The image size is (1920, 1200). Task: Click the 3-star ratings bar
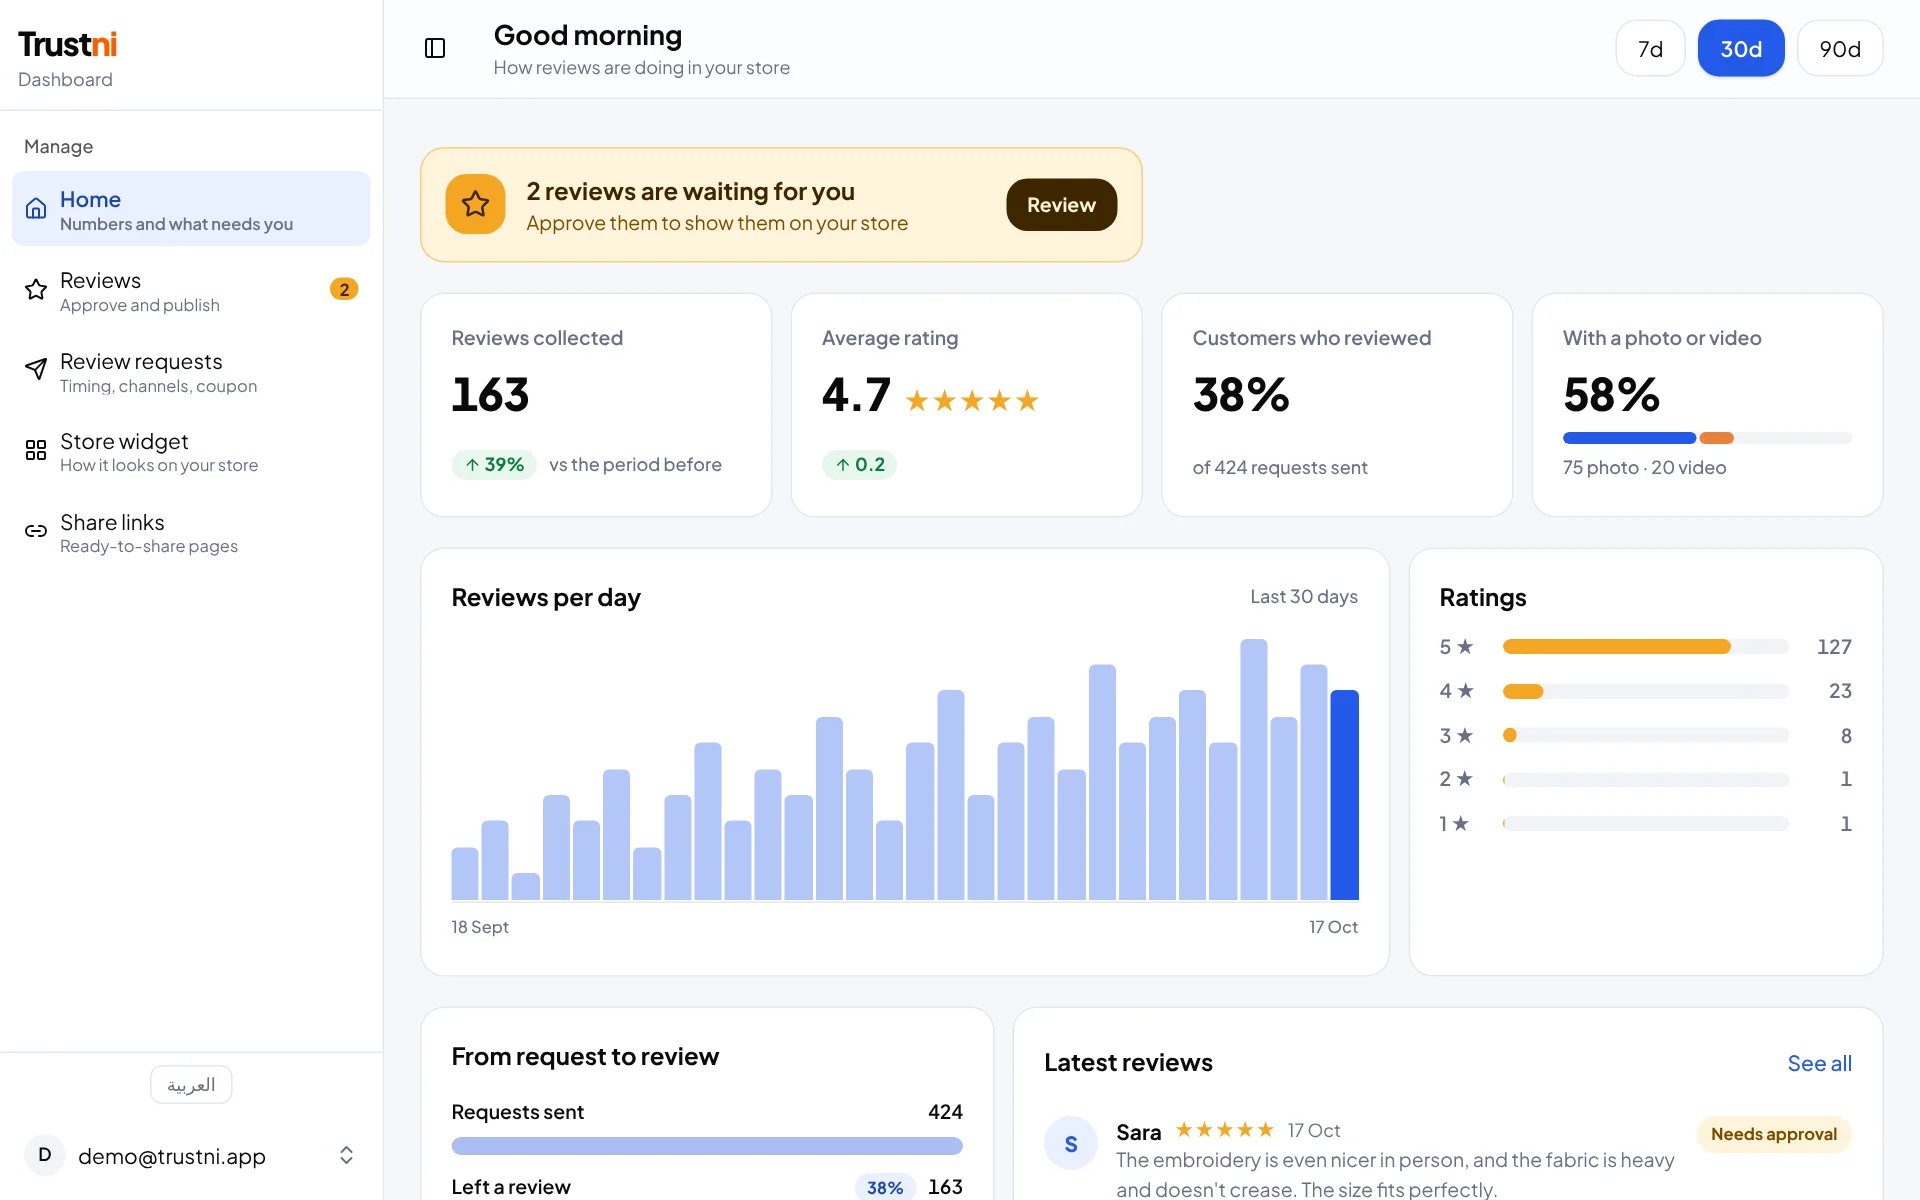(x=1646, y=735)
